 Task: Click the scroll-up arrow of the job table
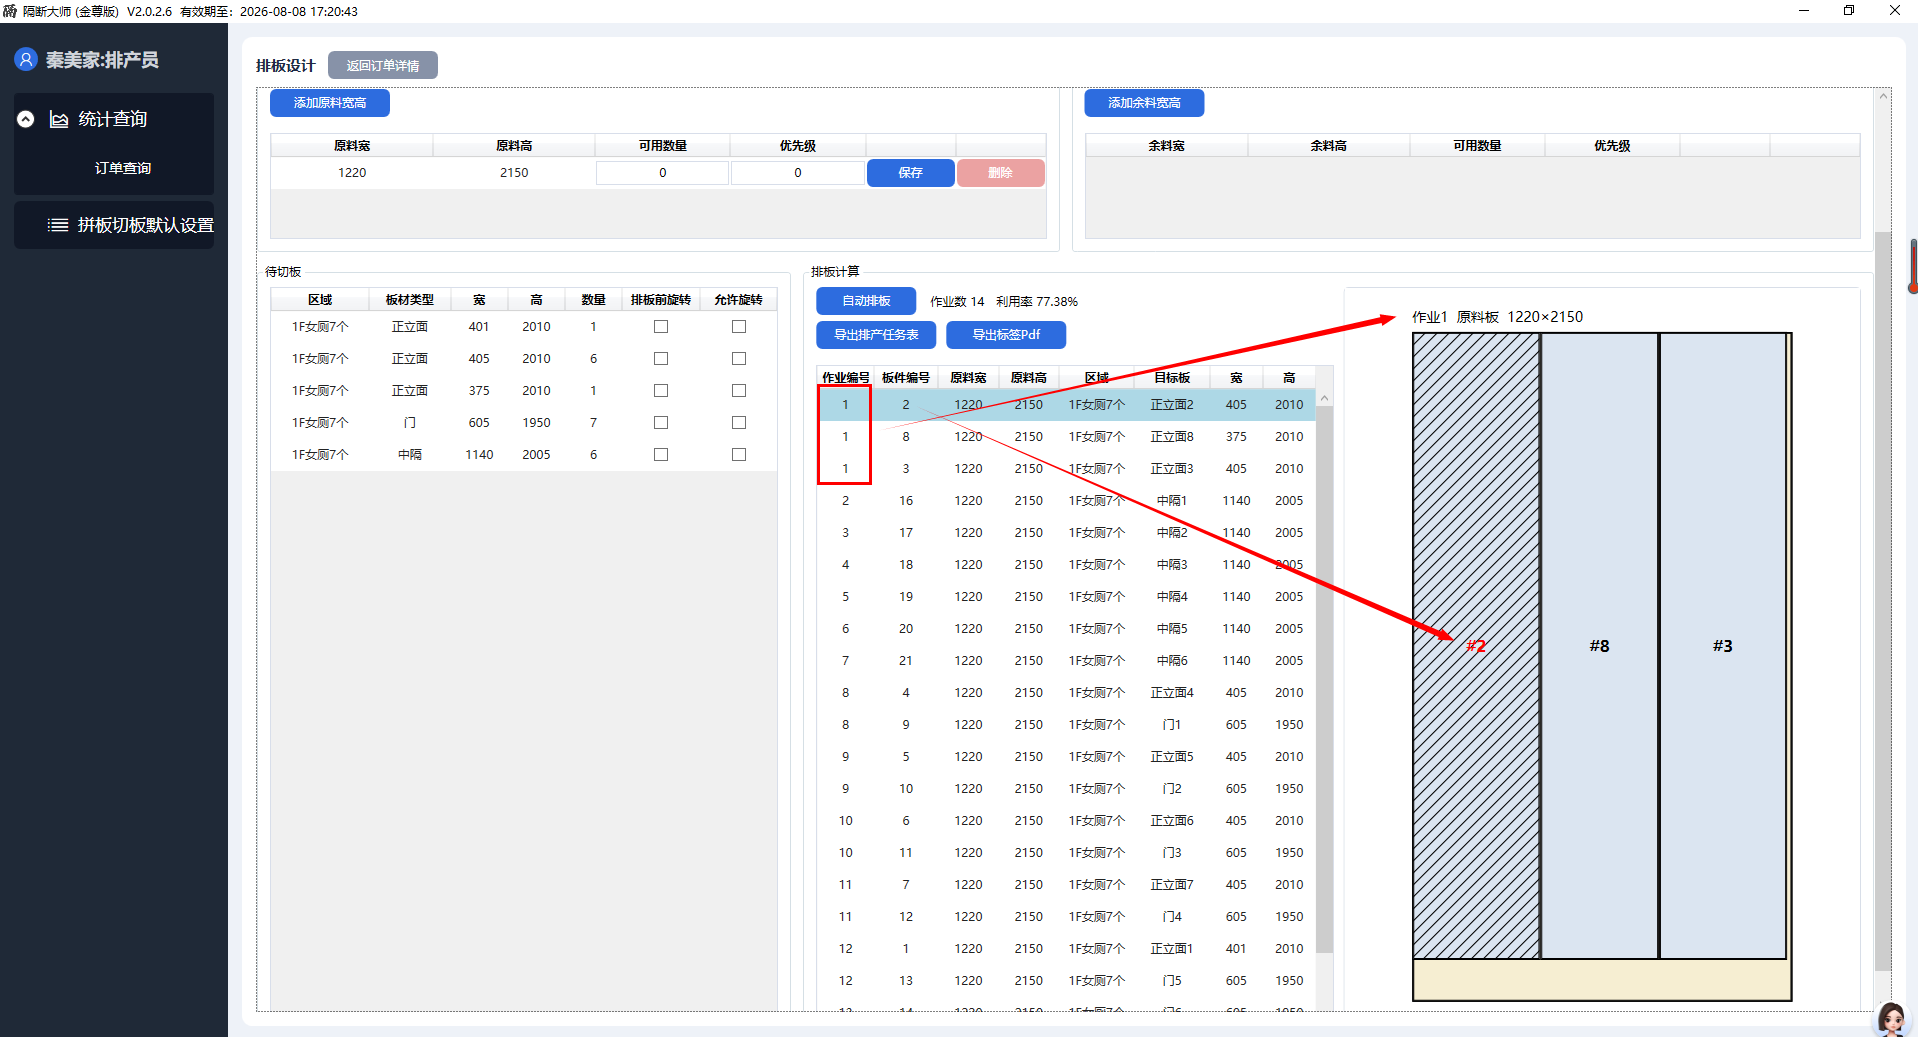pyautogui.click(x=1324, y=398)
